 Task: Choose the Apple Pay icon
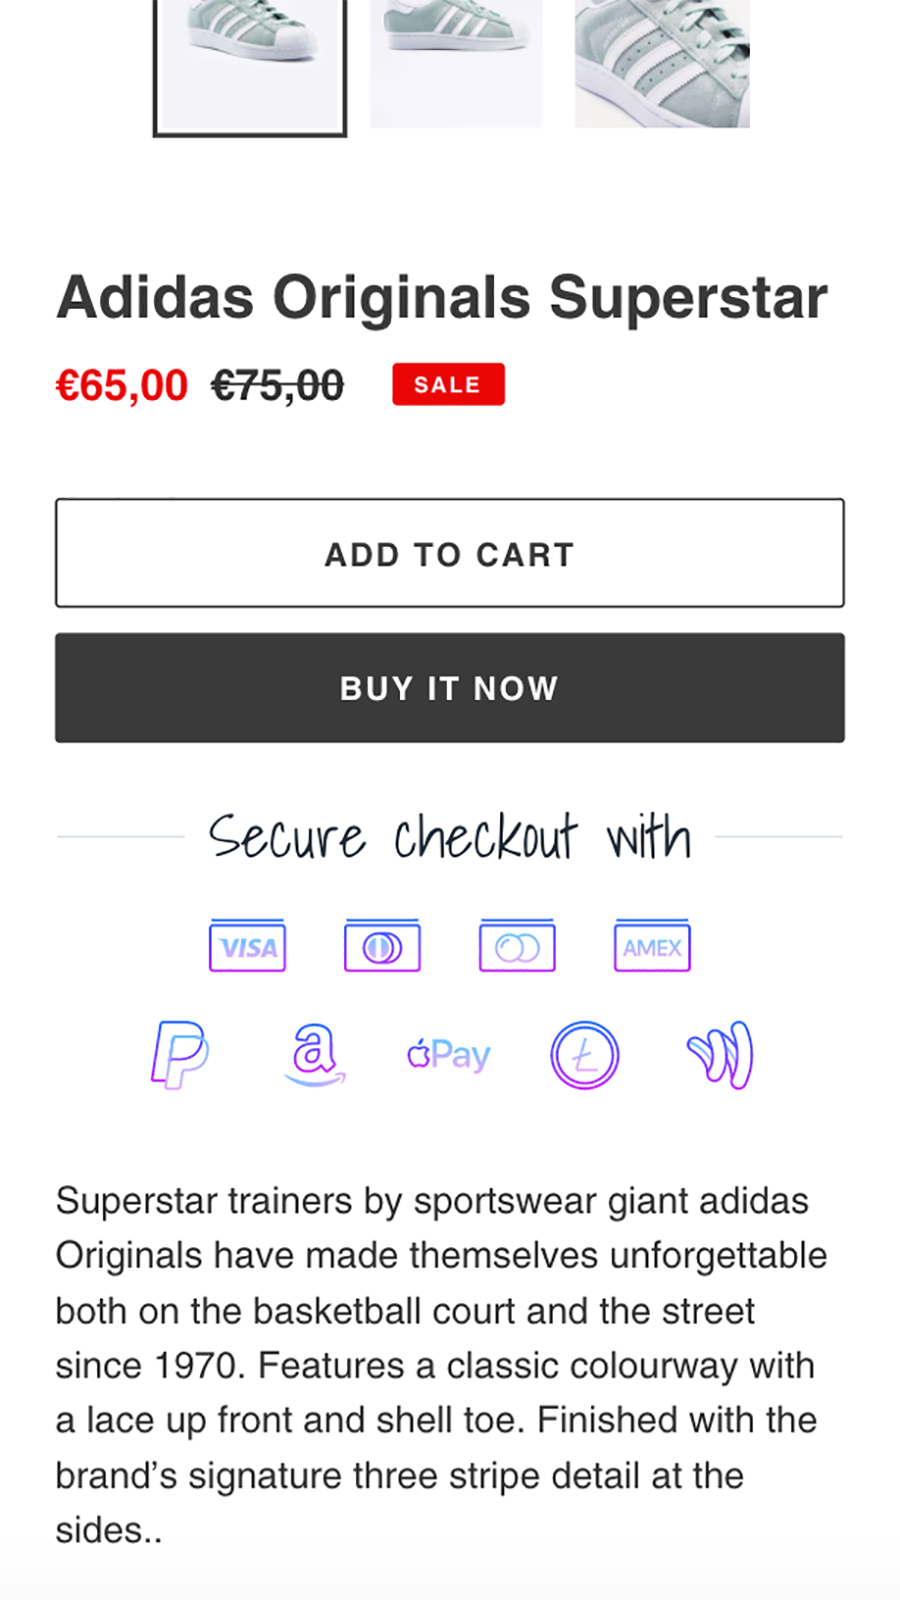(x=449, y=1055)
